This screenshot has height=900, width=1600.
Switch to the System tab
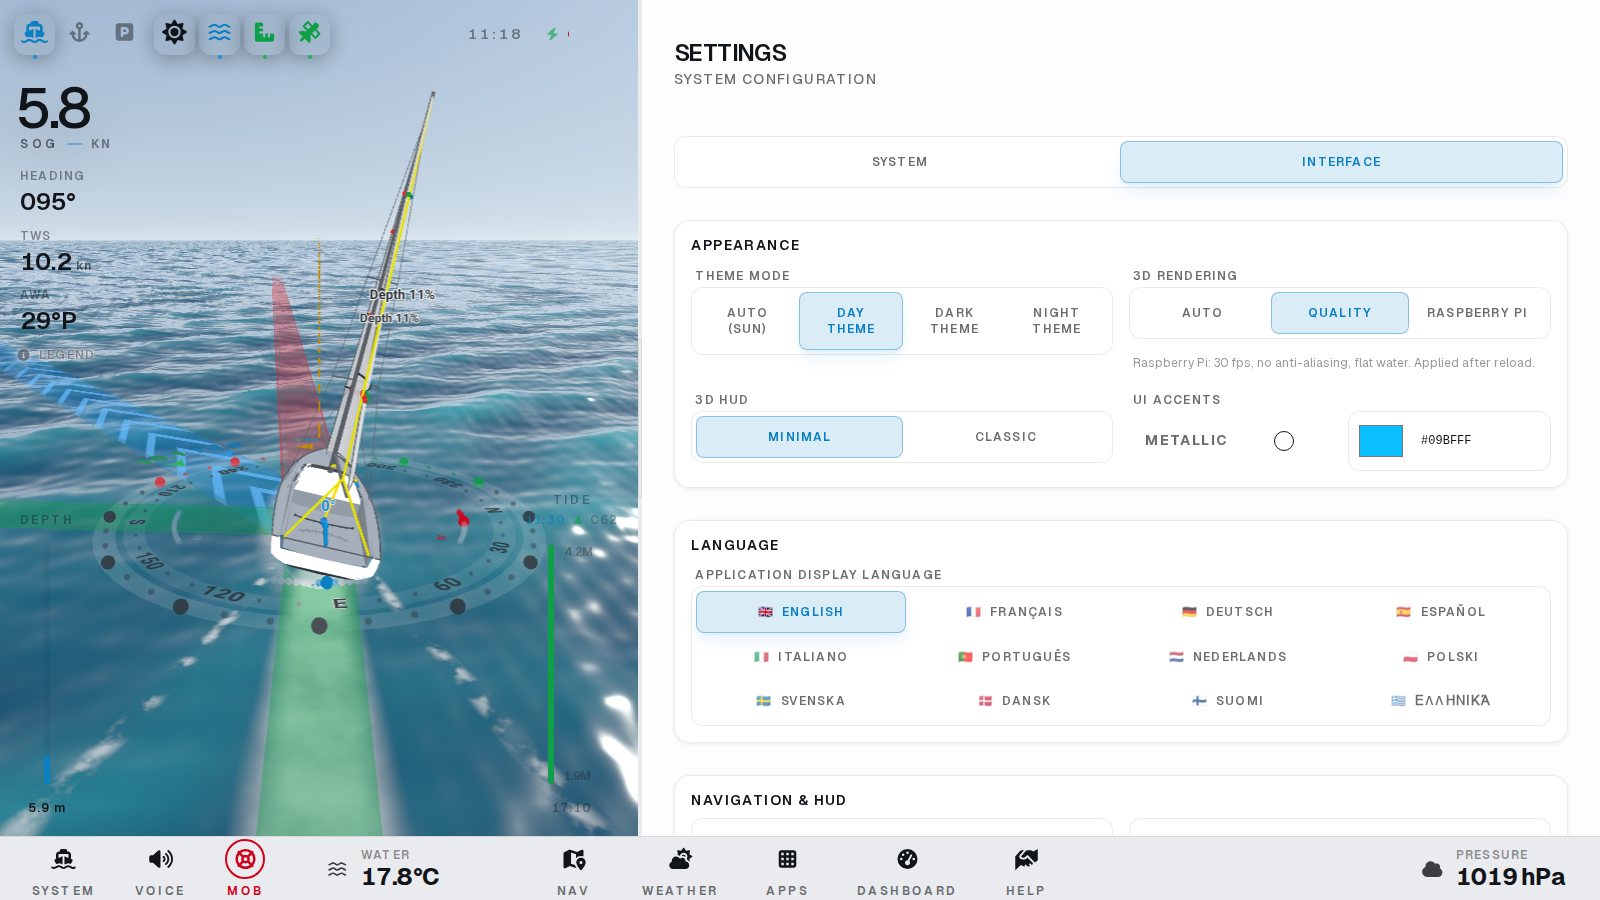coord(899,162)
